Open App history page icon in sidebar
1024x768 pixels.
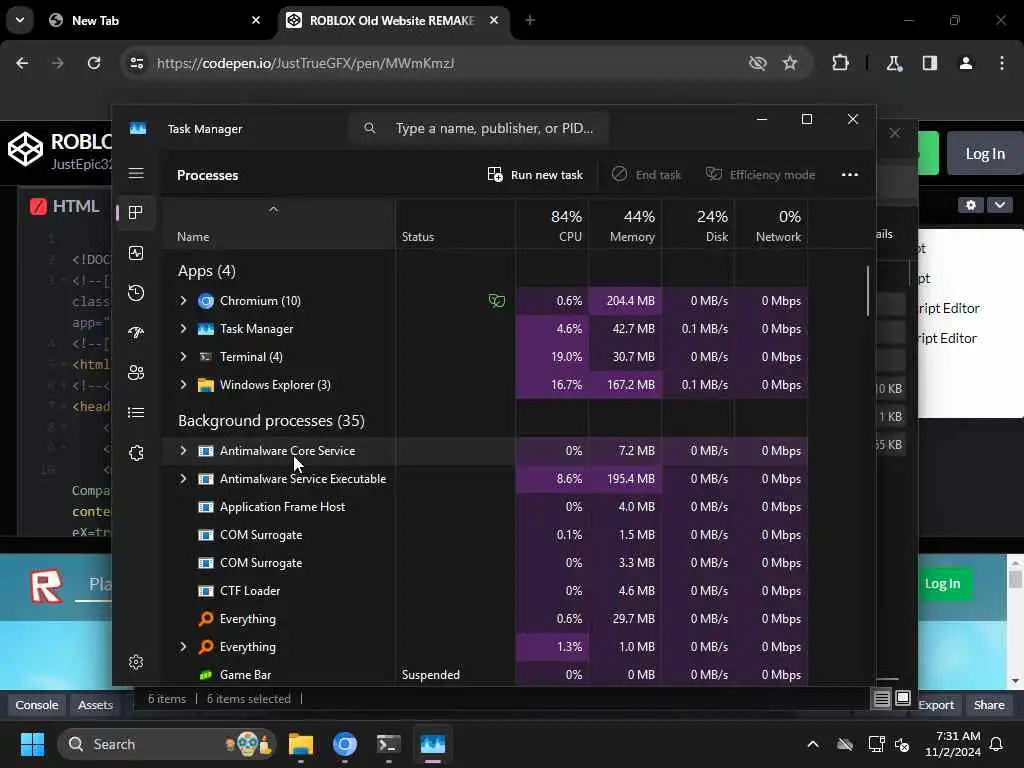tap(136, 293)
